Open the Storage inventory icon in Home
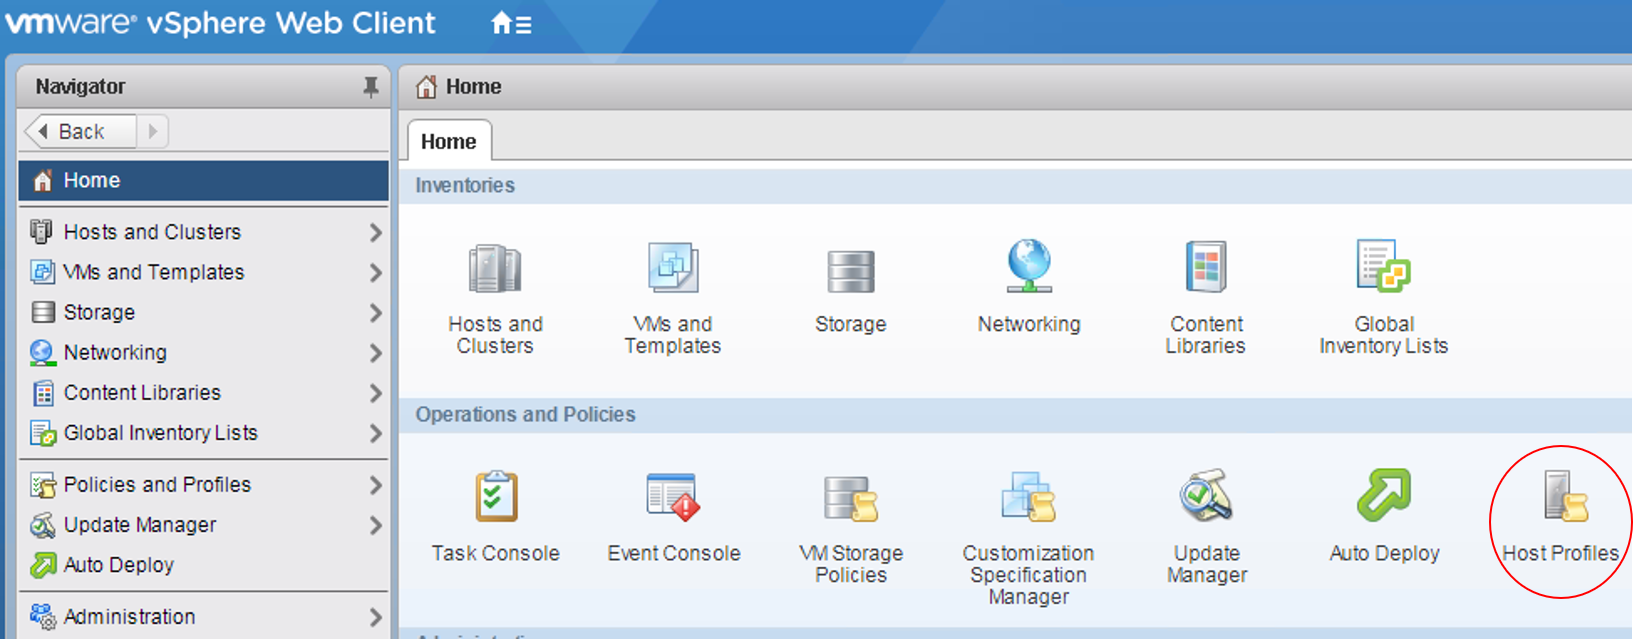Screen dimensions: 1633x639 (x=851, y=271)
